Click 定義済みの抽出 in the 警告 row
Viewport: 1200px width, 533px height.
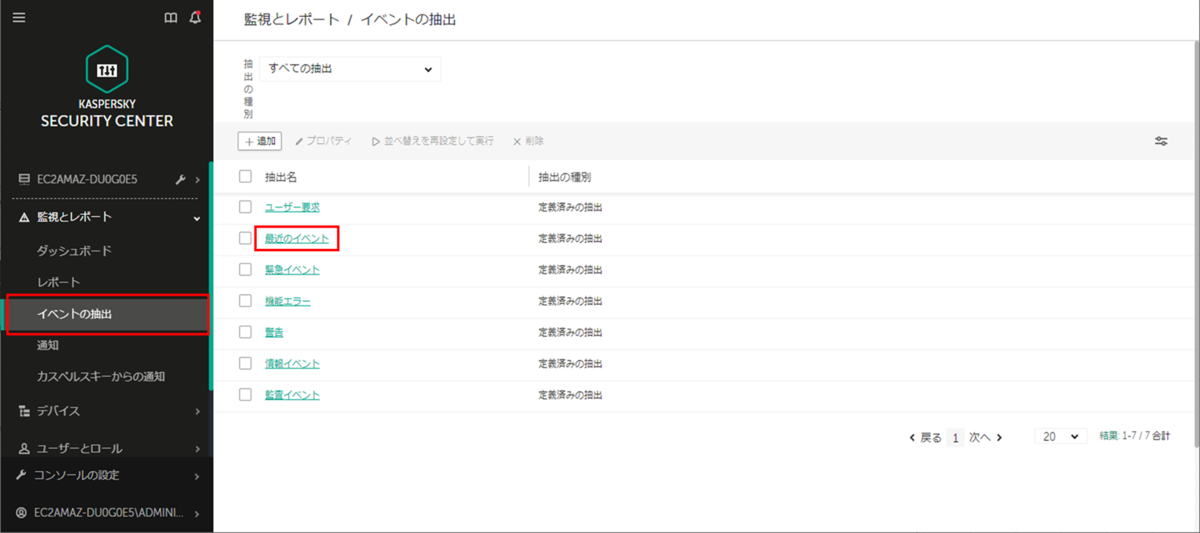click(x=570, y=333)
